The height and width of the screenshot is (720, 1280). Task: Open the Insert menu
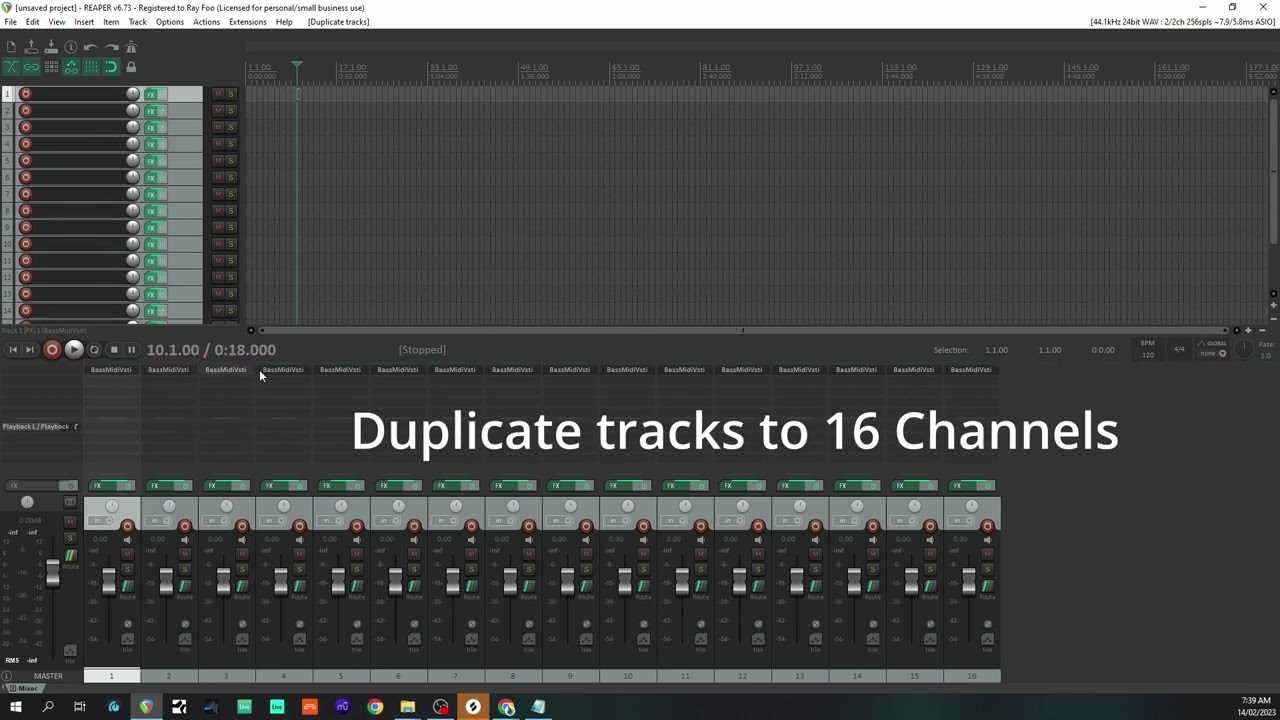click(84, 22)
